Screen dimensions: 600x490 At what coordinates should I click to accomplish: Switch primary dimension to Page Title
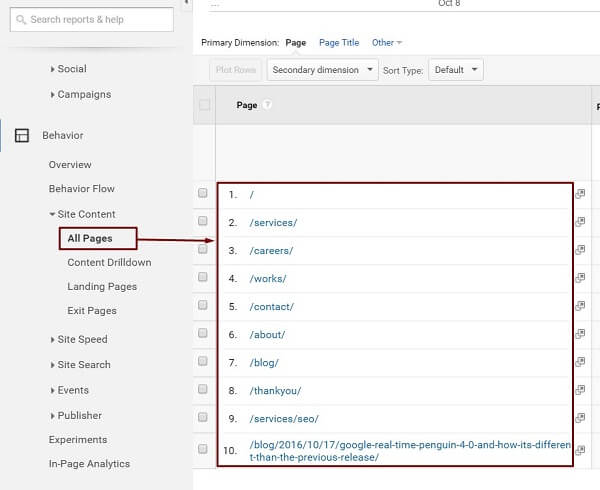[339, 42]
